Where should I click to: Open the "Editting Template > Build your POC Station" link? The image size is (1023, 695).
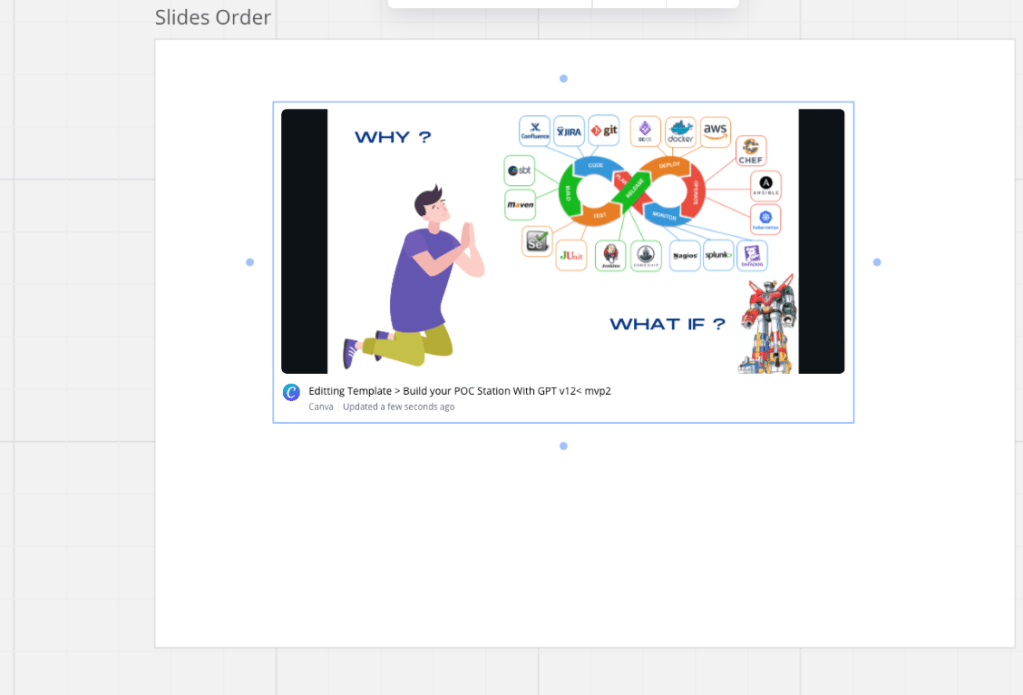point(459,391)
